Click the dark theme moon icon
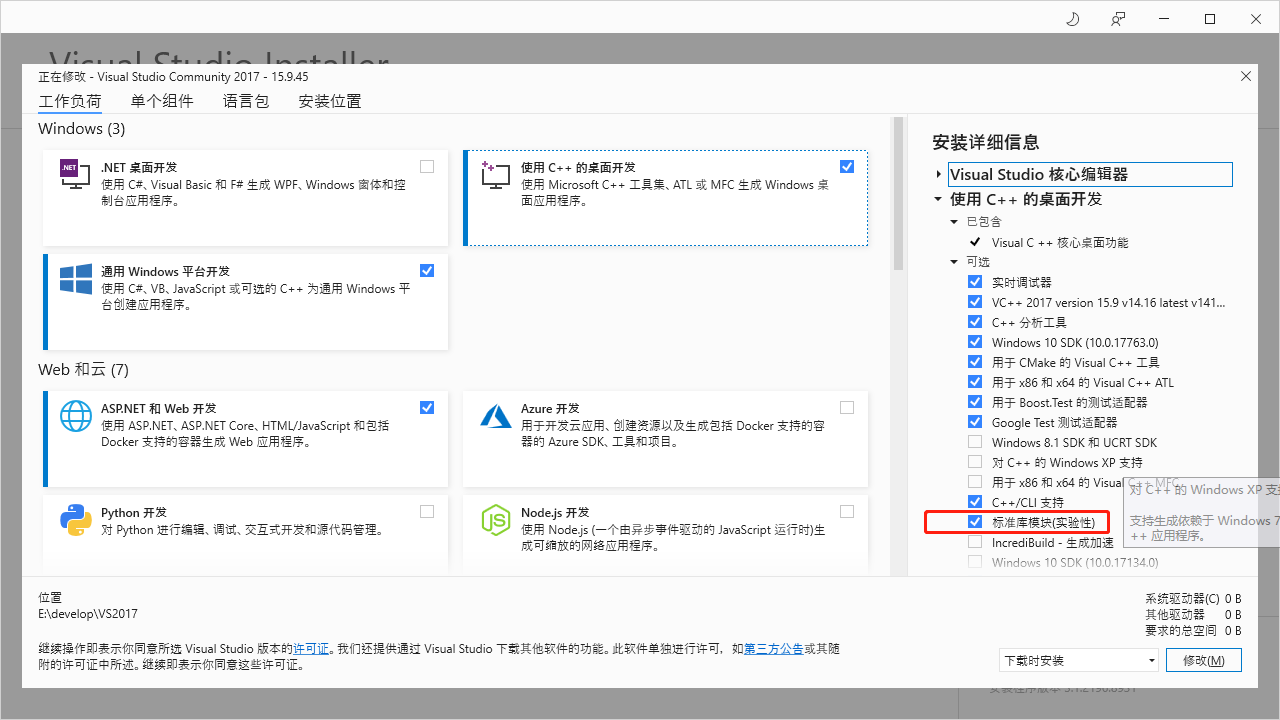This screenshot has width=1280, height=720. point(1072,18)
